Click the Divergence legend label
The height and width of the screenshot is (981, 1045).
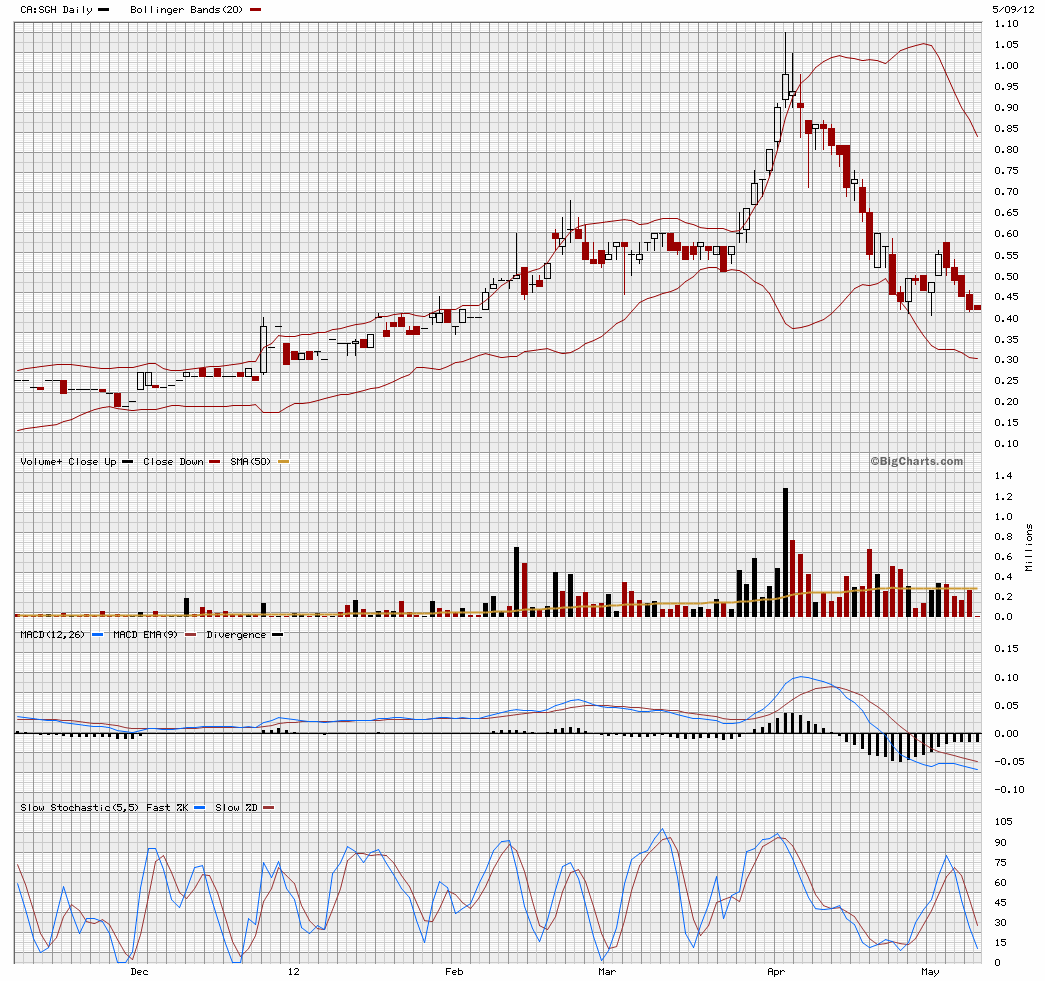[237, 635]
